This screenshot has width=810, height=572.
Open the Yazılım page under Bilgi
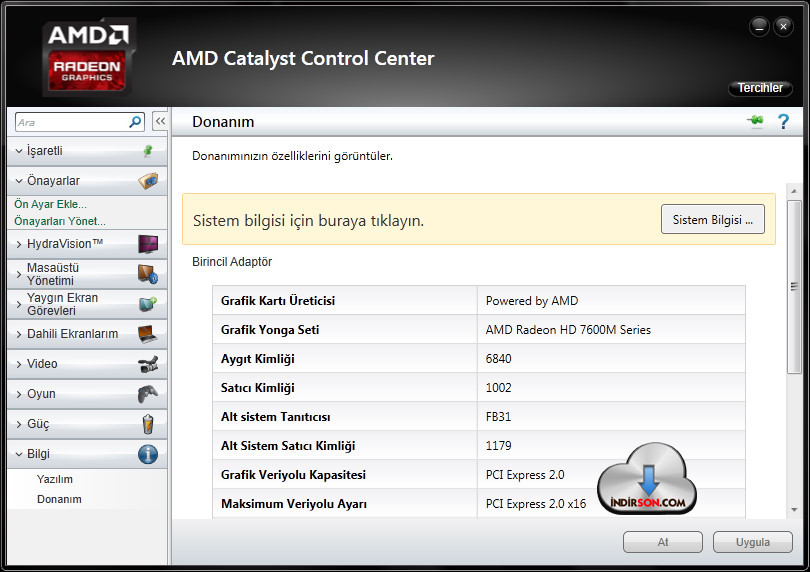click(x=55, y=479)
